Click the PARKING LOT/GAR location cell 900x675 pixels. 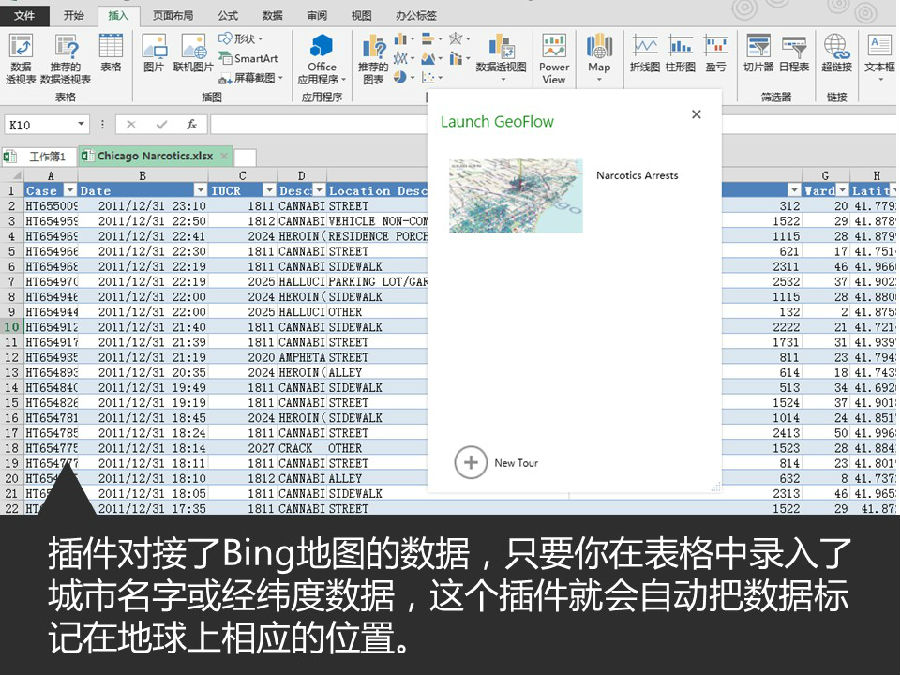tap(378, 281)
